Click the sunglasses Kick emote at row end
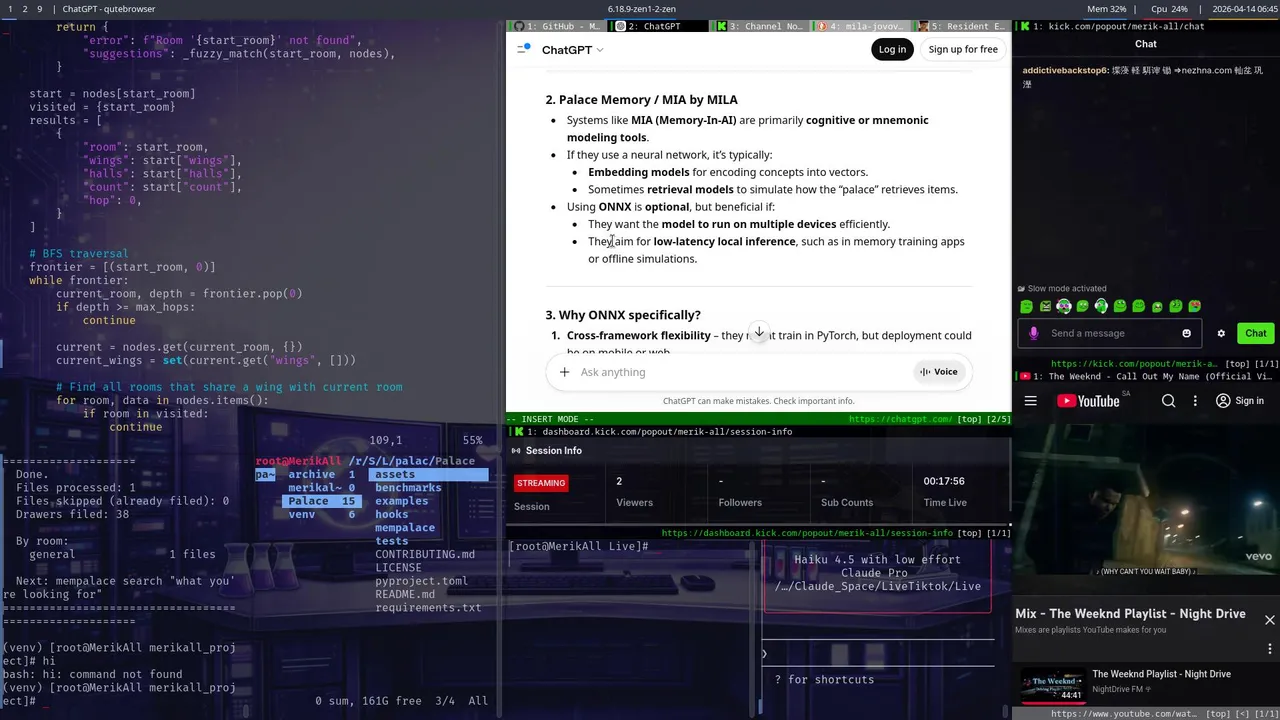Viewport: 1280px width, 720px height. pyautogui.click(x=1194, y=306)
